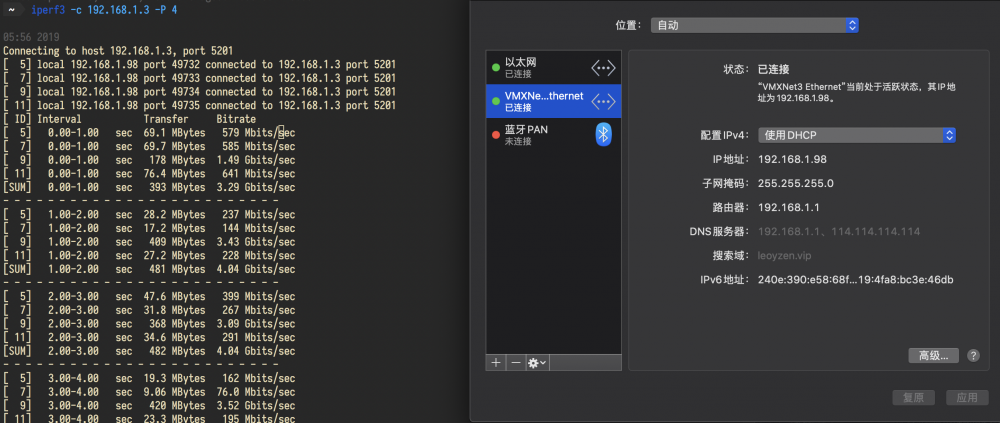The image size is (1000, 423).
Task: Click 'Connecting to host 192.168.1.3' line
Action: (118, 50)
